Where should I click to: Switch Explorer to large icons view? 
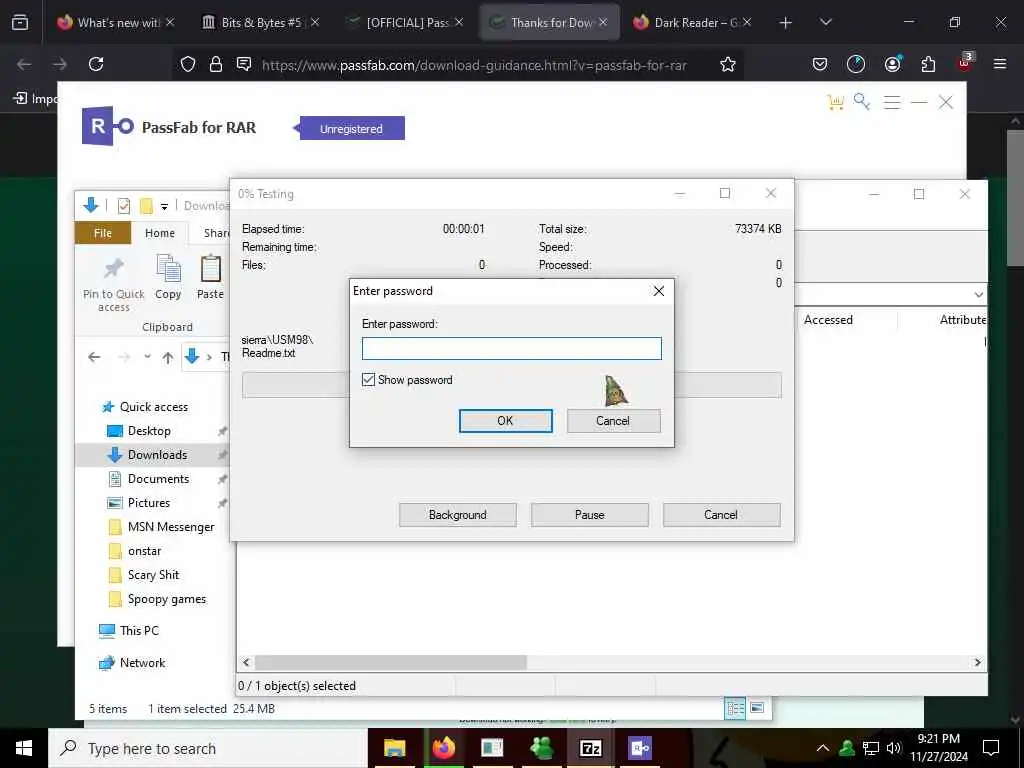click(758, 708)
